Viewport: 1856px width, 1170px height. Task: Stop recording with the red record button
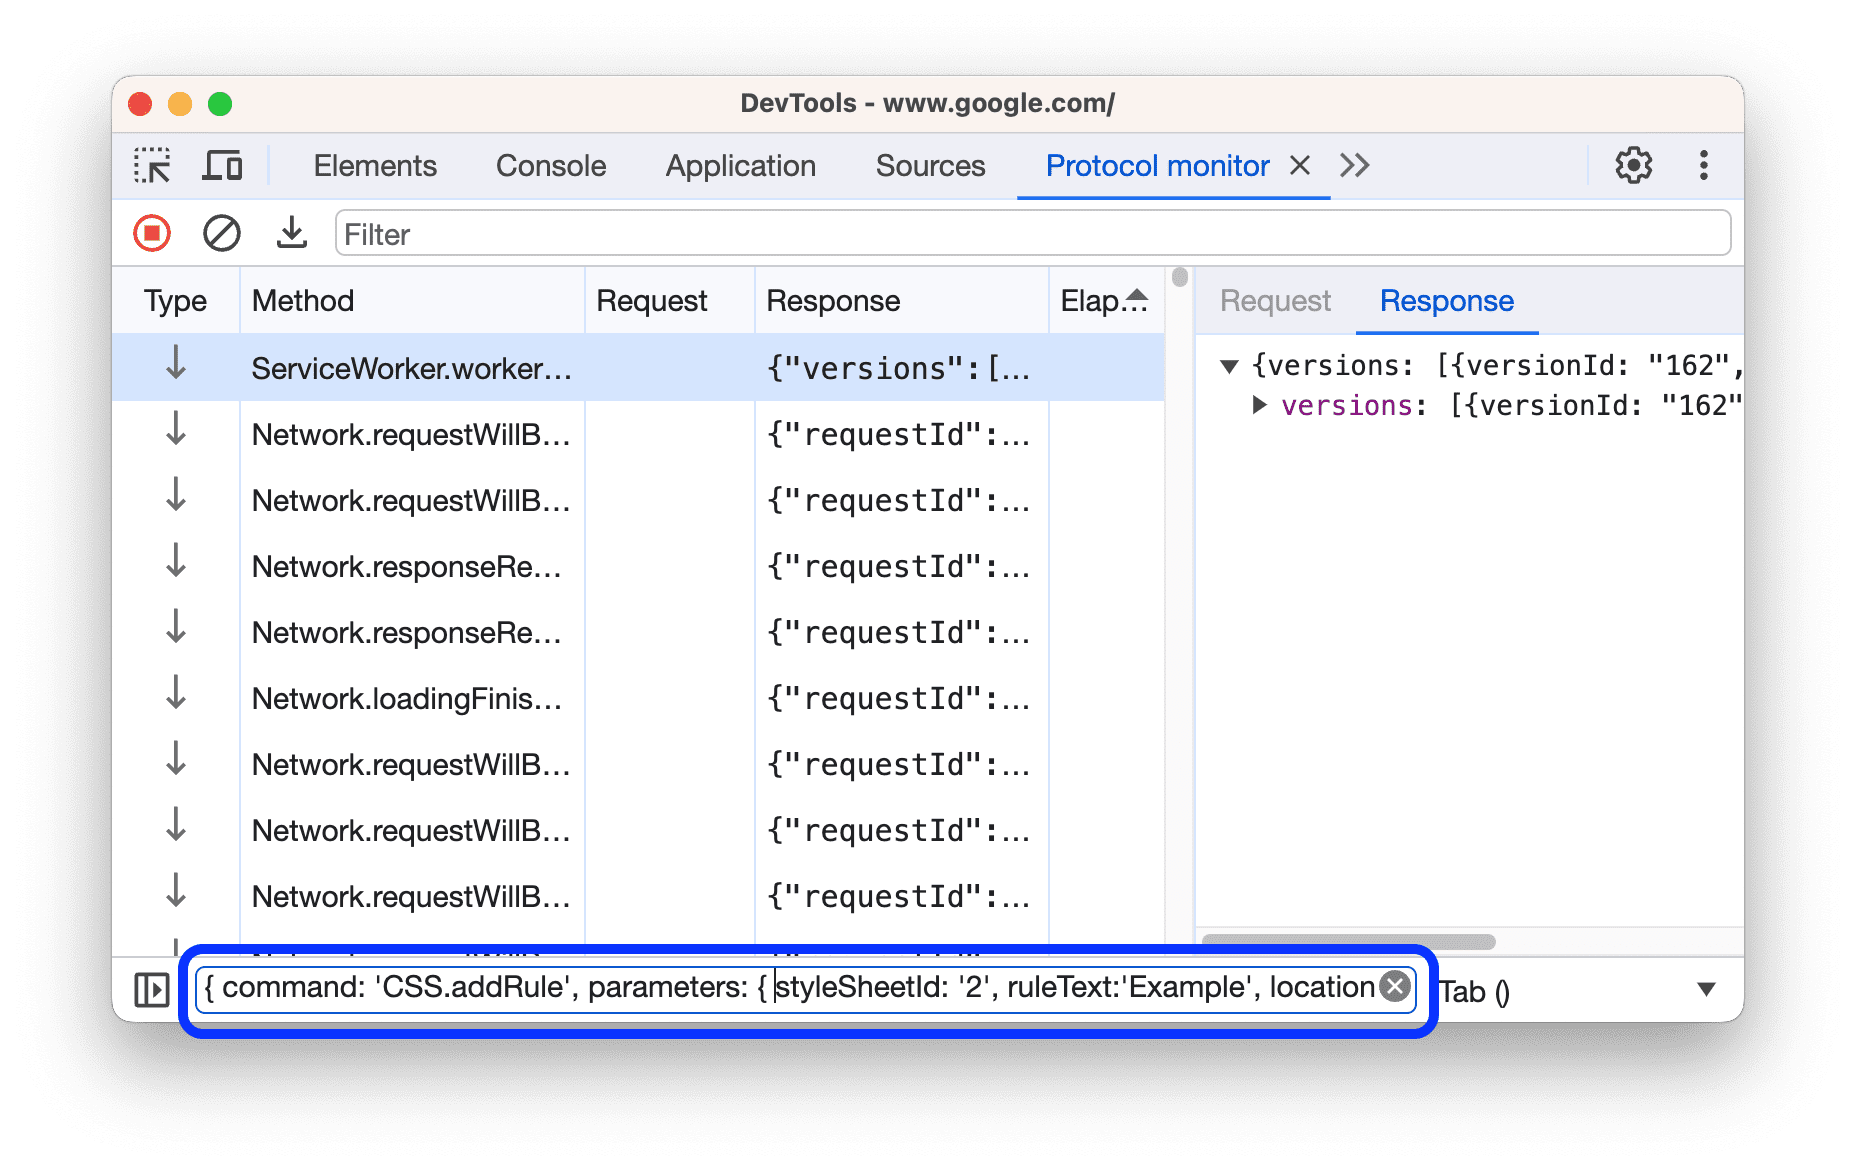(151, 233)
